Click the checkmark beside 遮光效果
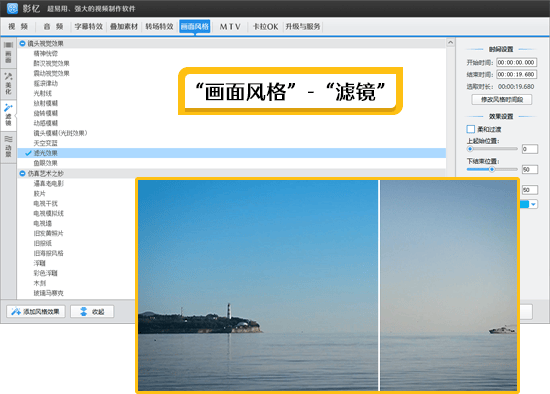Screen dimensions: 550x394 click(28, 153)
